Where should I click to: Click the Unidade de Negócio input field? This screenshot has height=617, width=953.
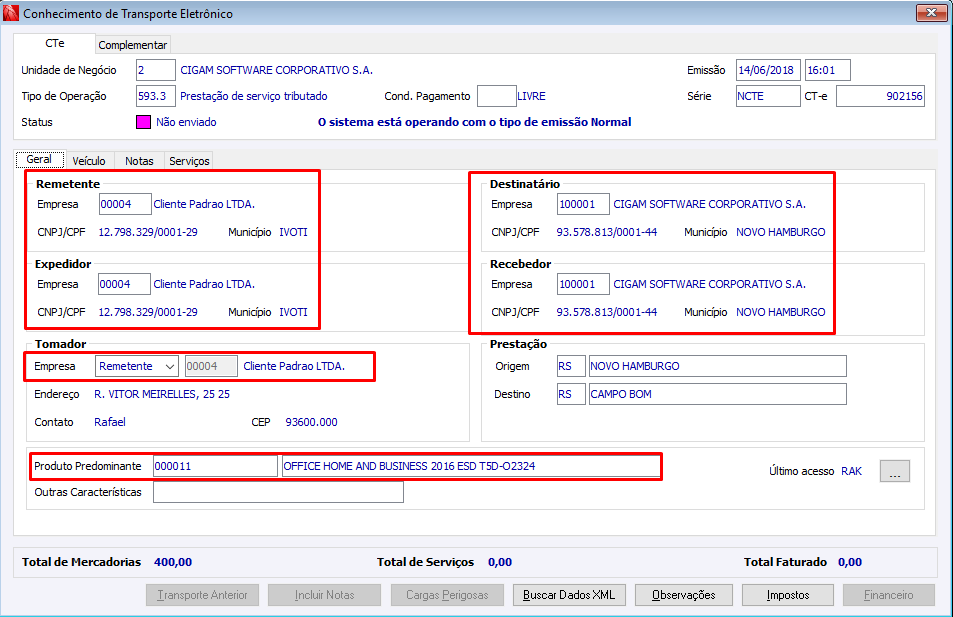point(156,70)
